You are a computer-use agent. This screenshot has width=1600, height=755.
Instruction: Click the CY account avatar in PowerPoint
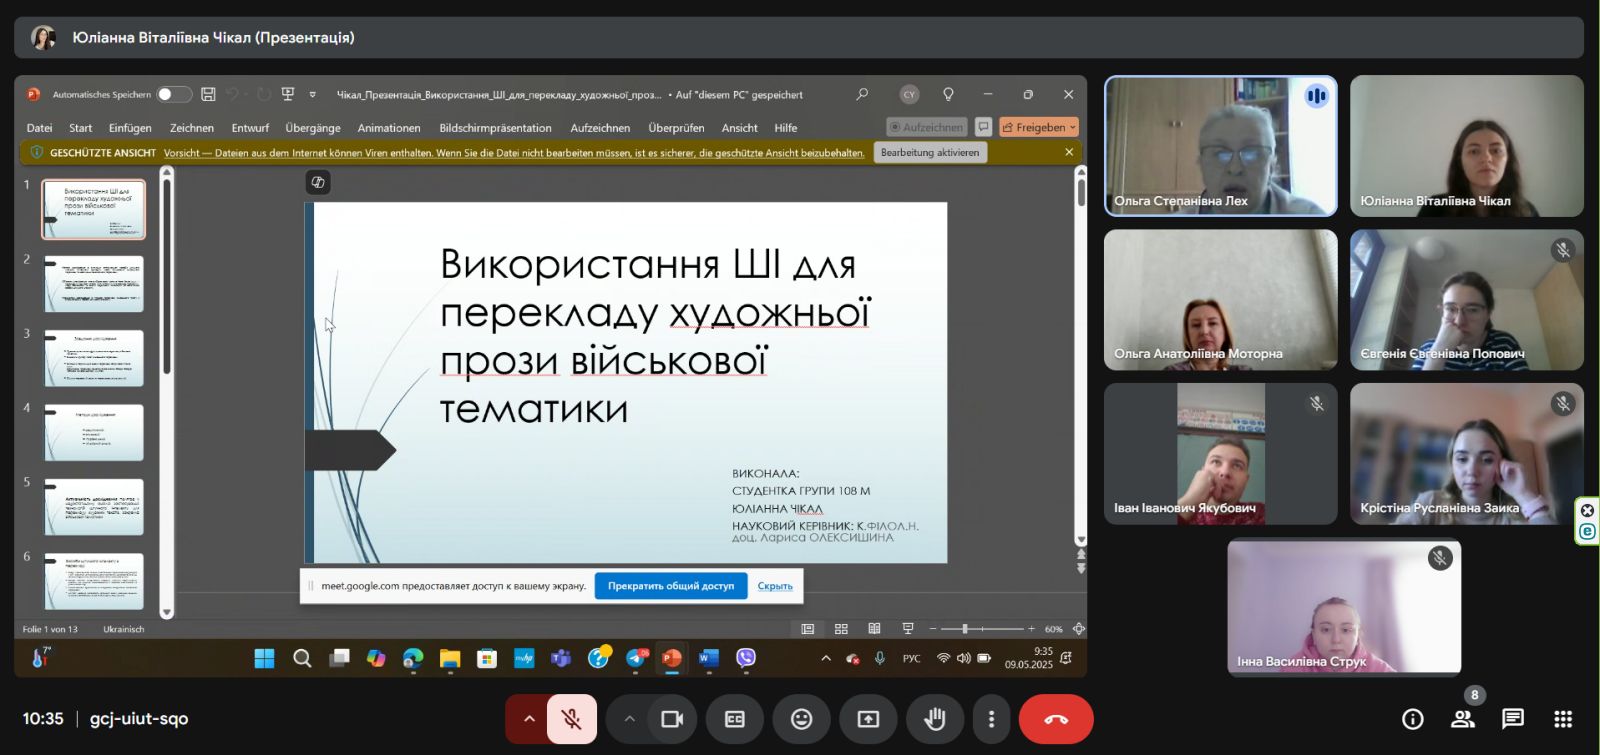[x=909, y=94]
